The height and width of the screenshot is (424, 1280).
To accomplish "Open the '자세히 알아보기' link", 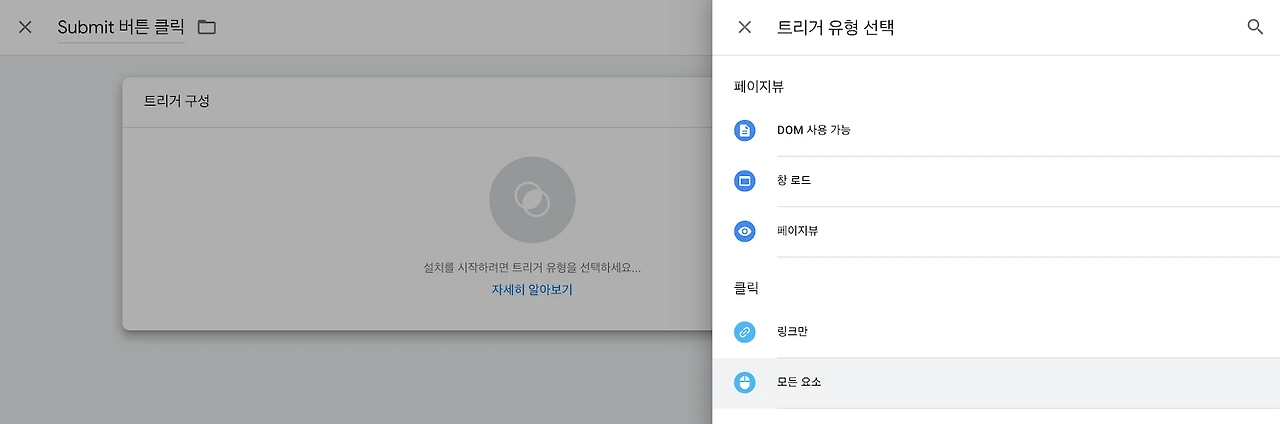I will (x=532, y=290).
